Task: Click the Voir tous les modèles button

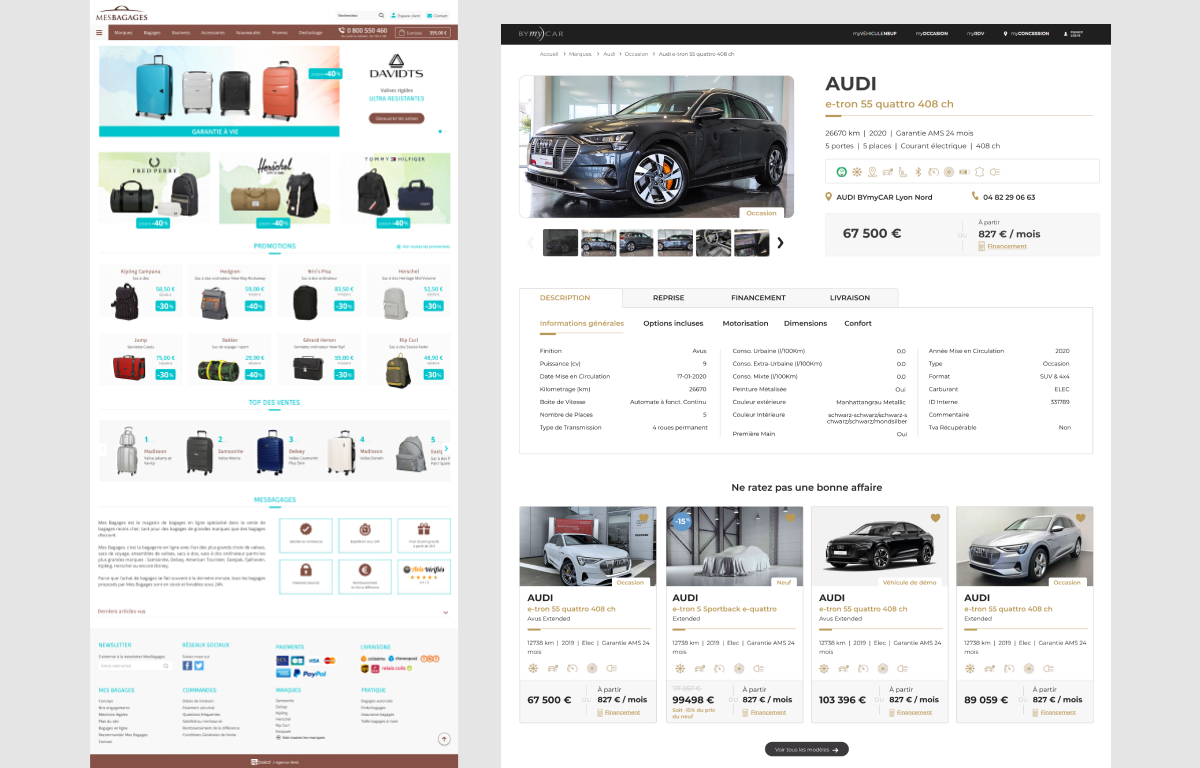Action: click(x=806, y=749)
